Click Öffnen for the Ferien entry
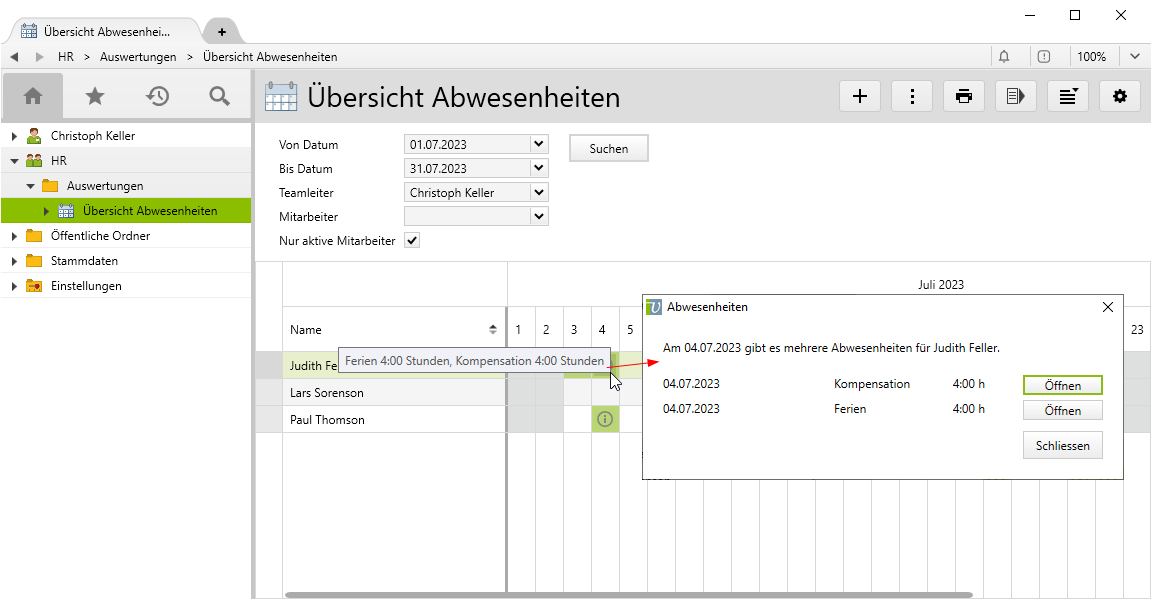 point(1062,411)
